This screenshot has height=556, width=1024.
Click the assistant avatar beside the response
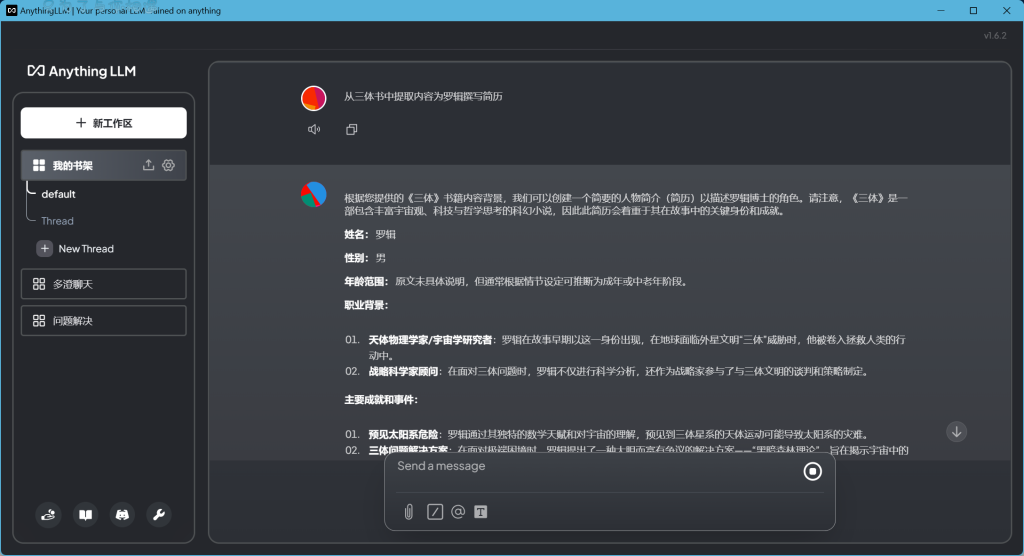pyautogui.click(x=313, y=195)
